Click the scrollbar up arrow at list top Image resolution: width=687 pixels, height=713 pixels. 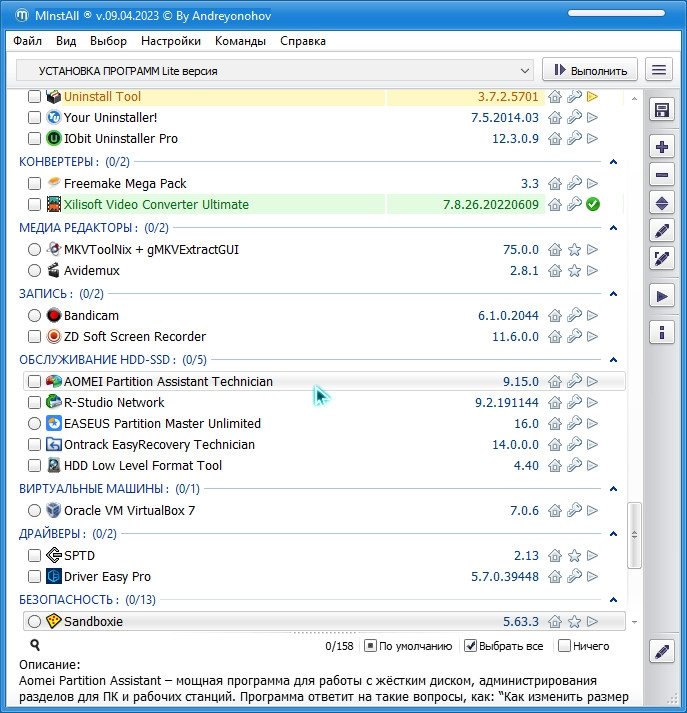[x=634, y=98]
